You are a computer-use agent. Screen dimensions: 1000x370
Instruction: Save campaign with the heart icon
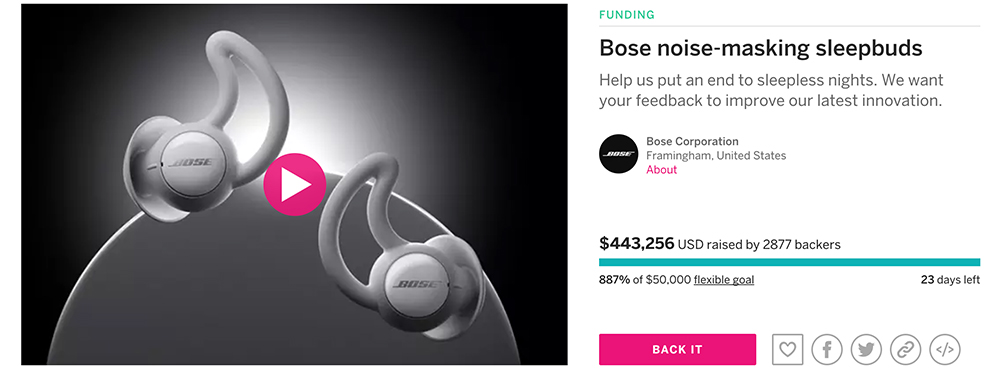788,350
